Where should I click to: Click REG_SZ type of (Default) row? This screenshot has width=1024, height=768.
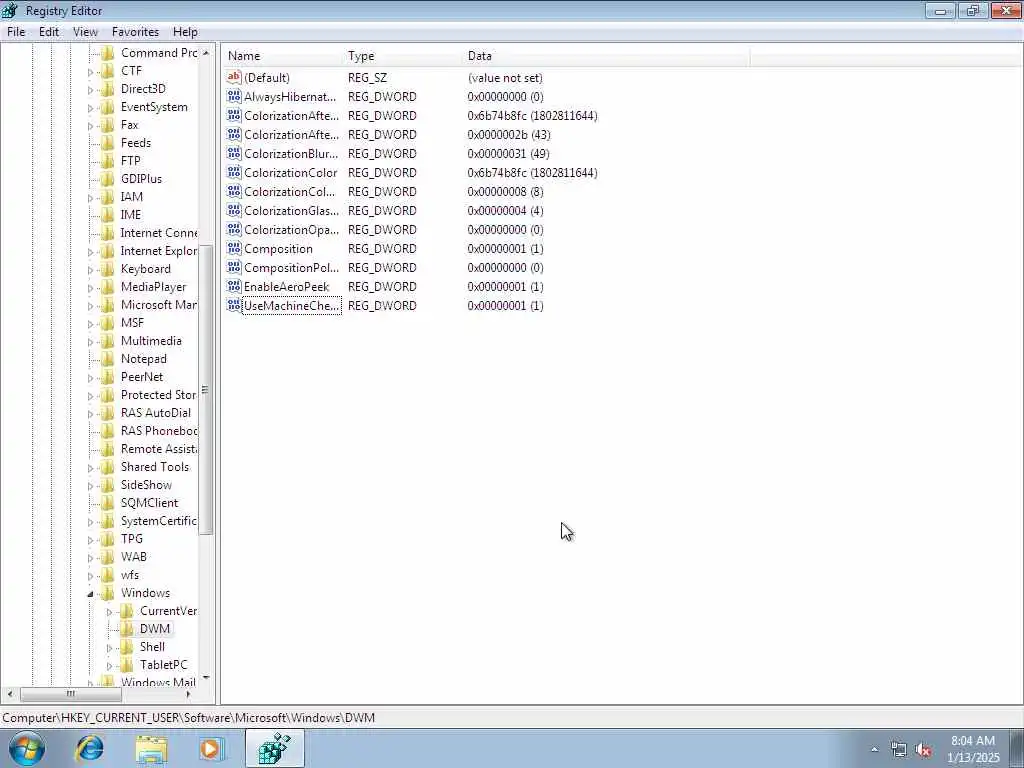pyautogui.click(x=367, y=78)
